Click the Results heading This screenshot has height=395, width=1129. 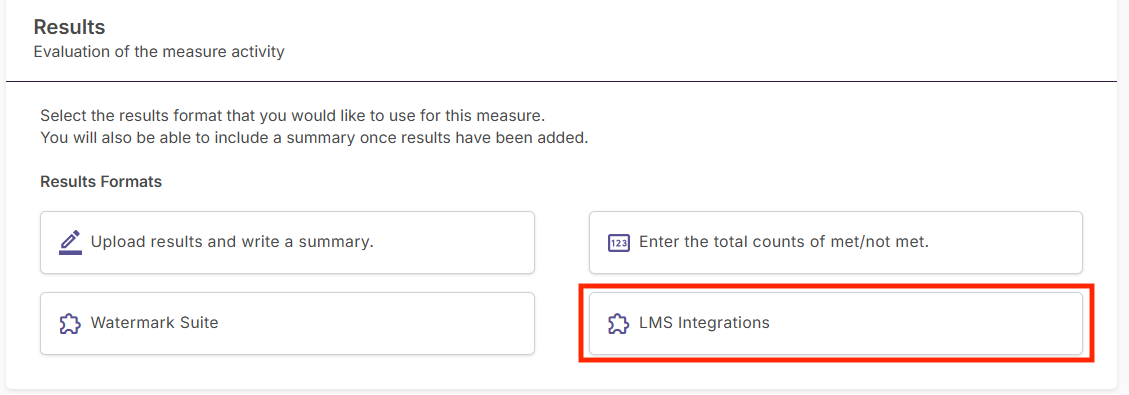click(x=70, y=28)
